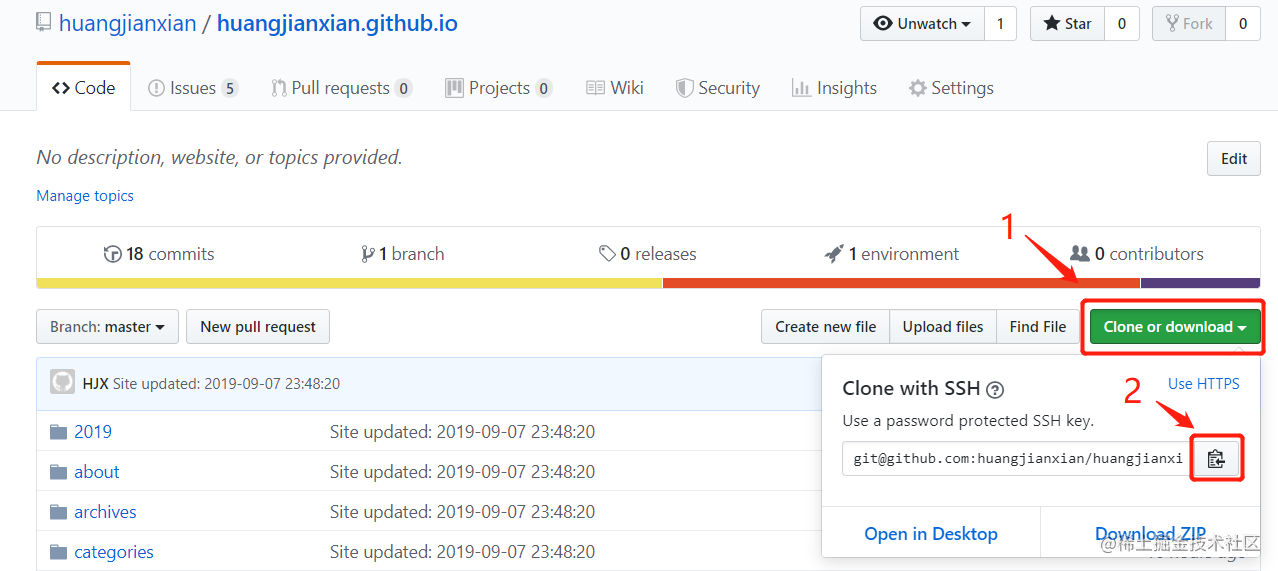Viewport: 1278px width, 571px height.
Task: Click the Upload files button
Action: pos(943,327)
